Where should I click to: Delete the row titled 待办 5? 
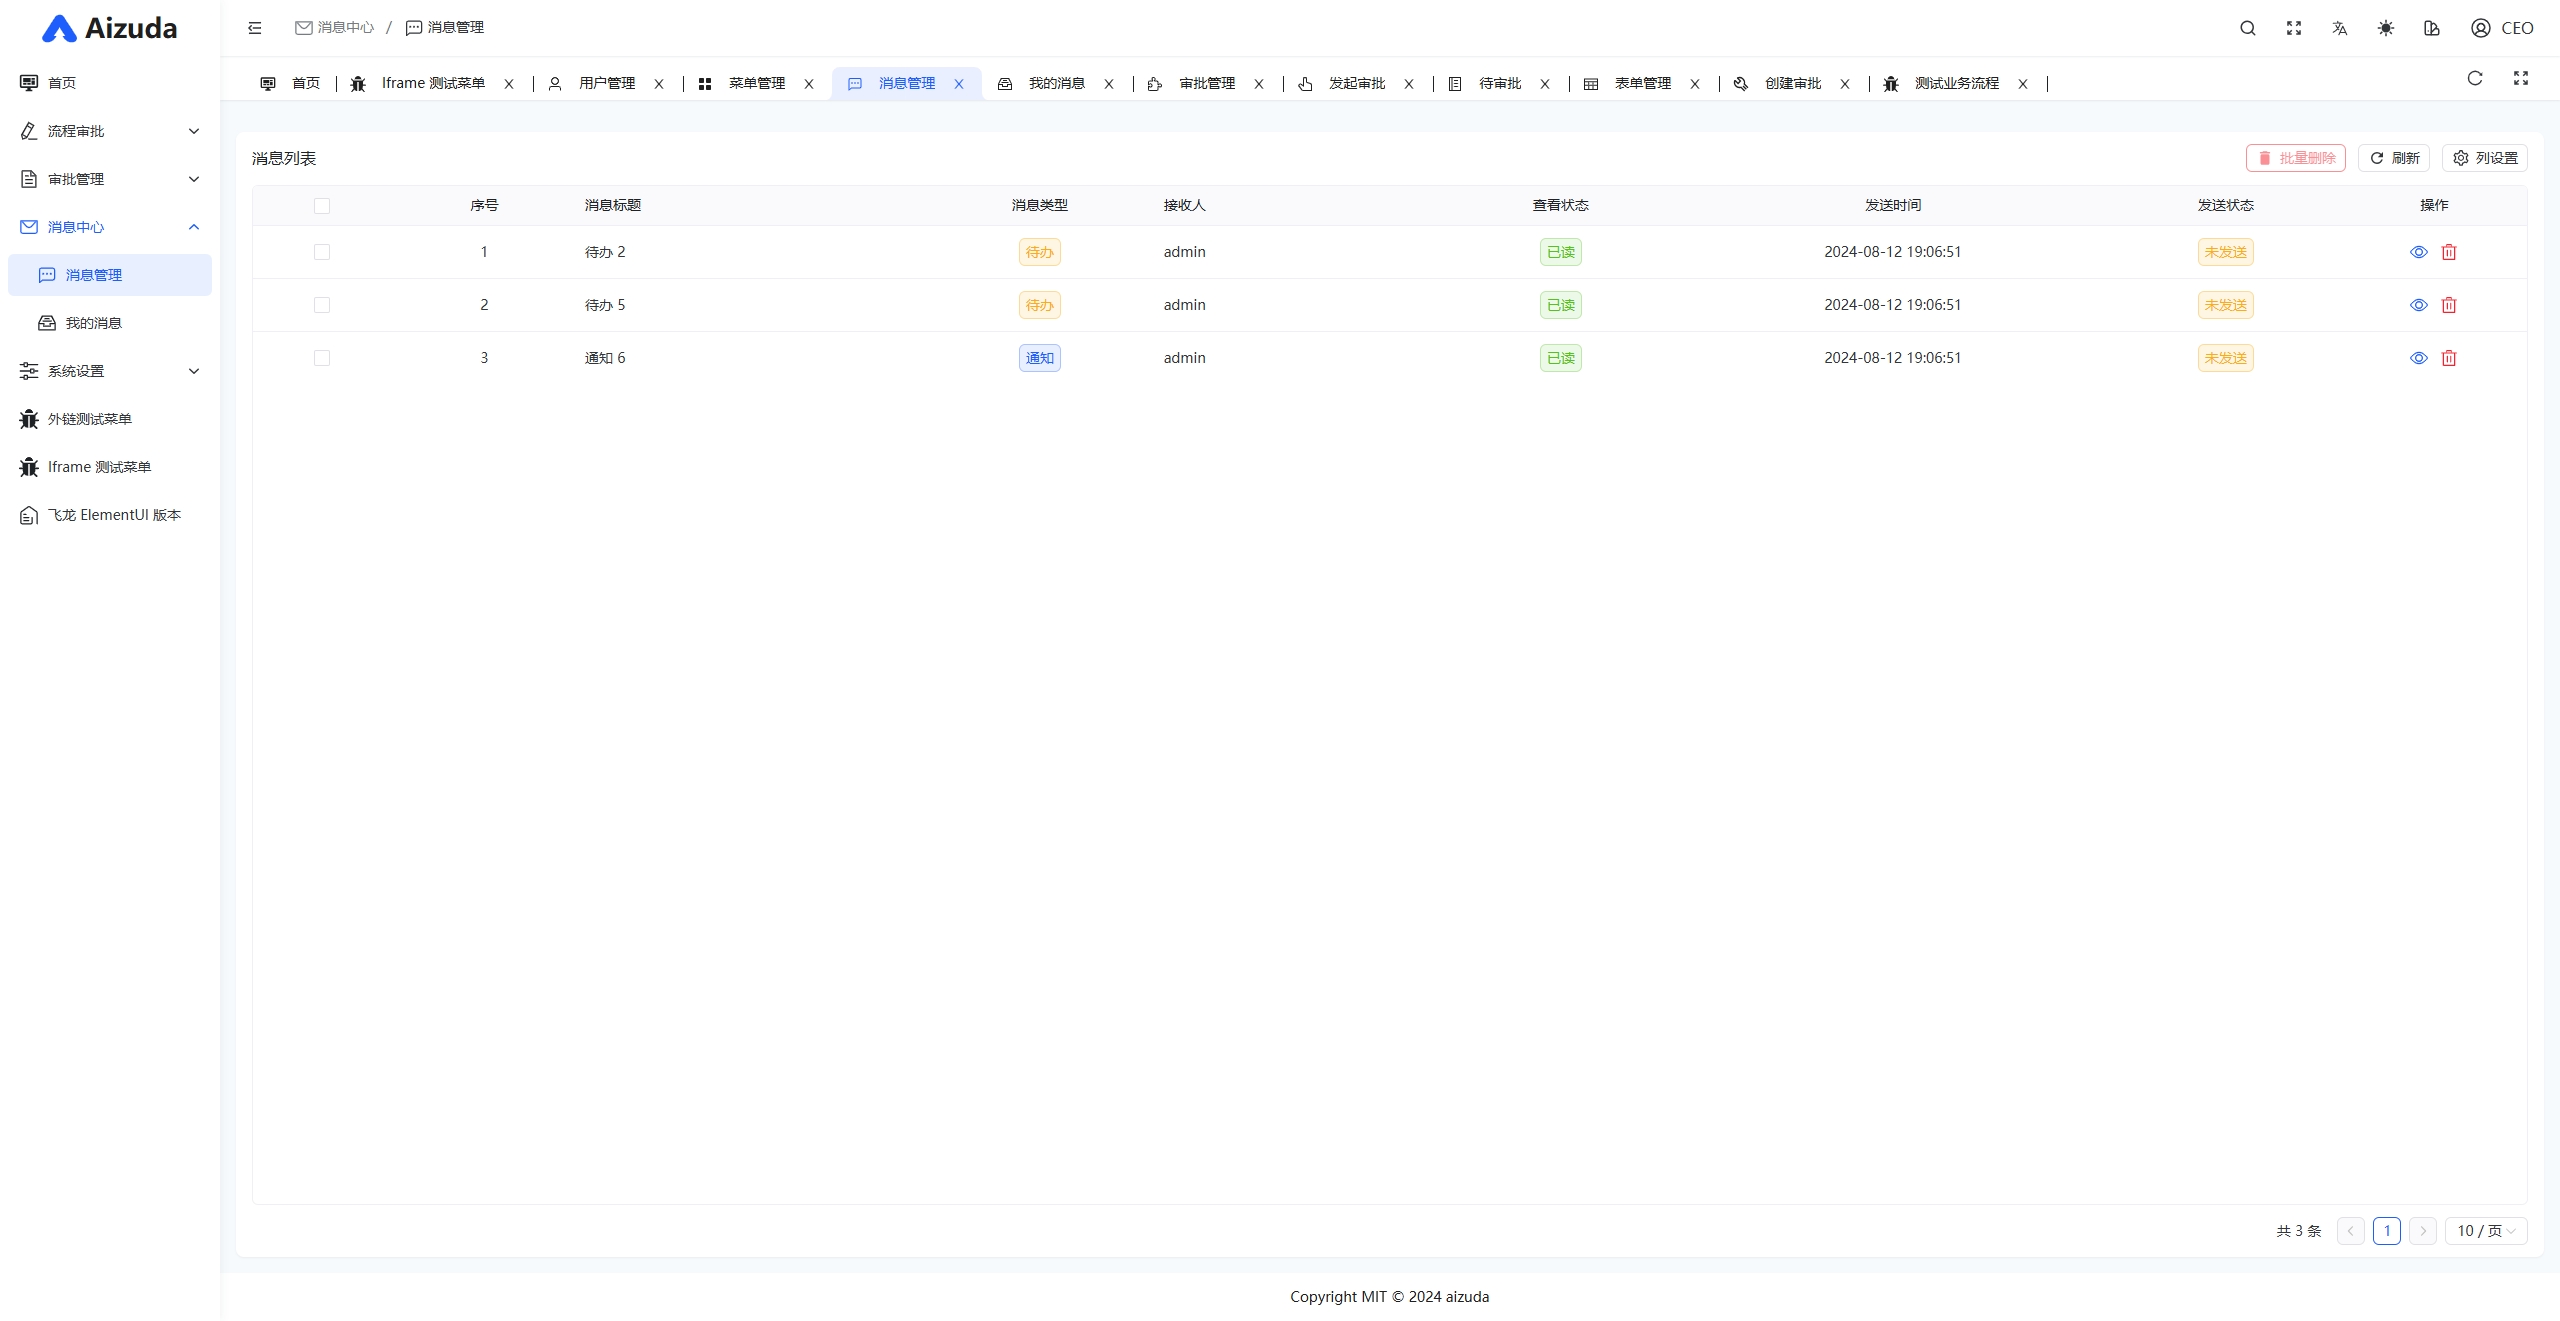(2449, 305)
